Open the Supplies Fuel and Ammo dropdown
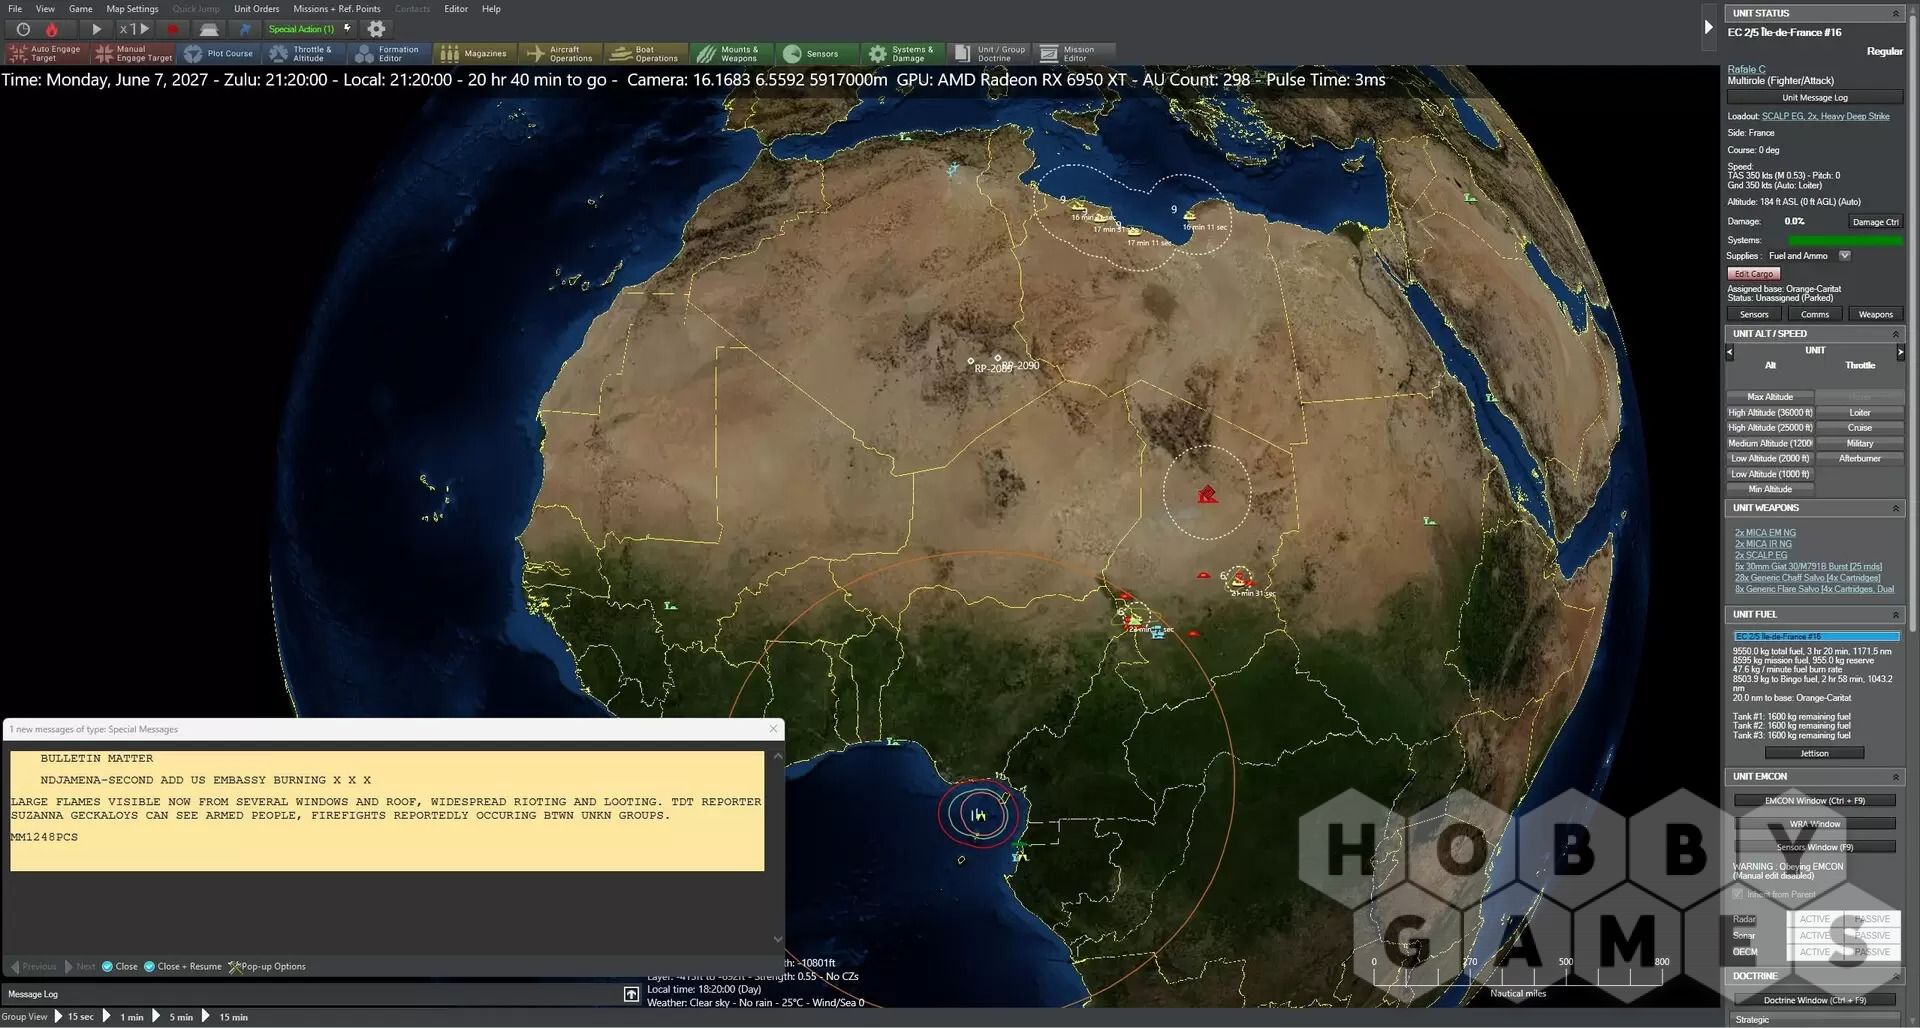 [1845, 256]
